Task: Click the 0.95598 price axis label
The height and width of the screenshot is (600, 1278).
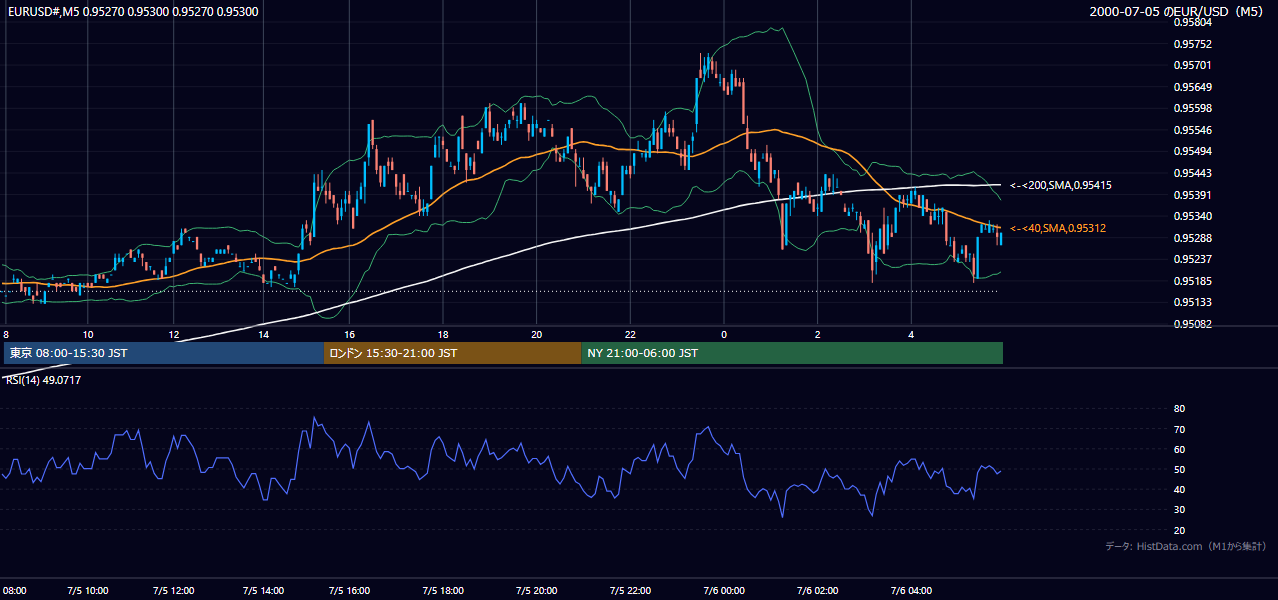Action: coord(1192,108)
